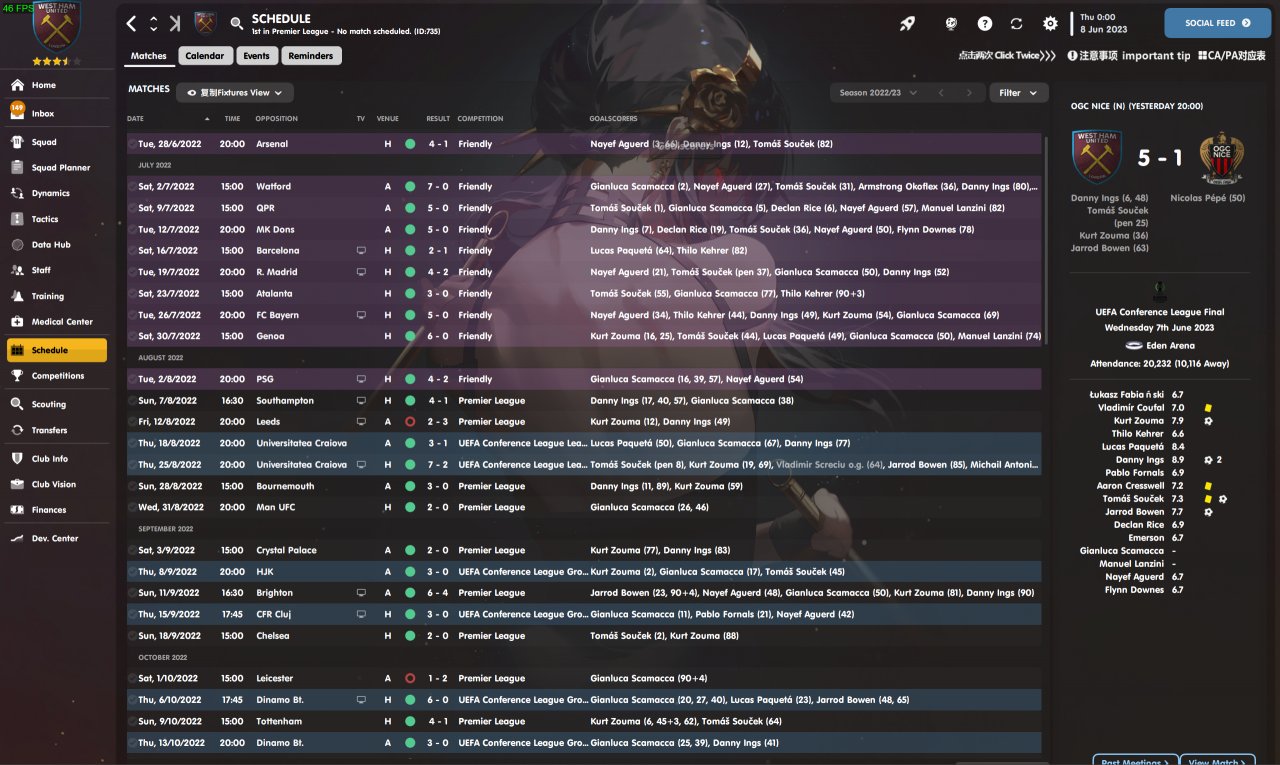Open the Inbox envelope icon with 149 badge
Image resolution: width=1280 pixels, height=765 pixels.
point(17,113)
